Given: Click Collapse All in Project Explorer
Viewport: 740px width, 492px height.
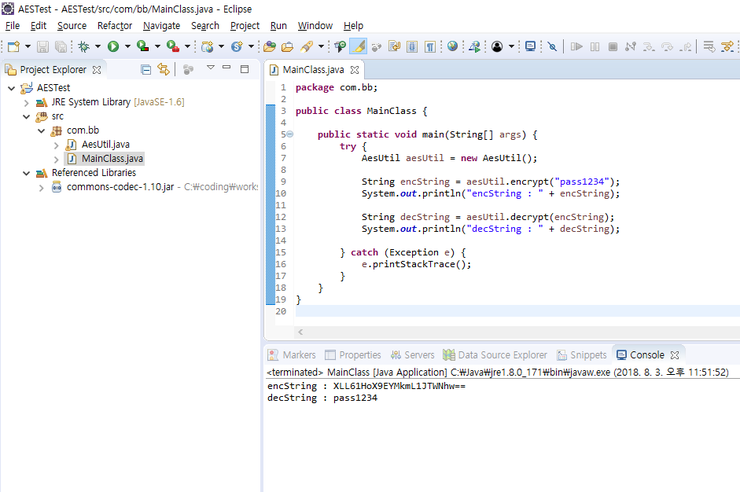Looking at the screenshot, I should coord(146,70).
